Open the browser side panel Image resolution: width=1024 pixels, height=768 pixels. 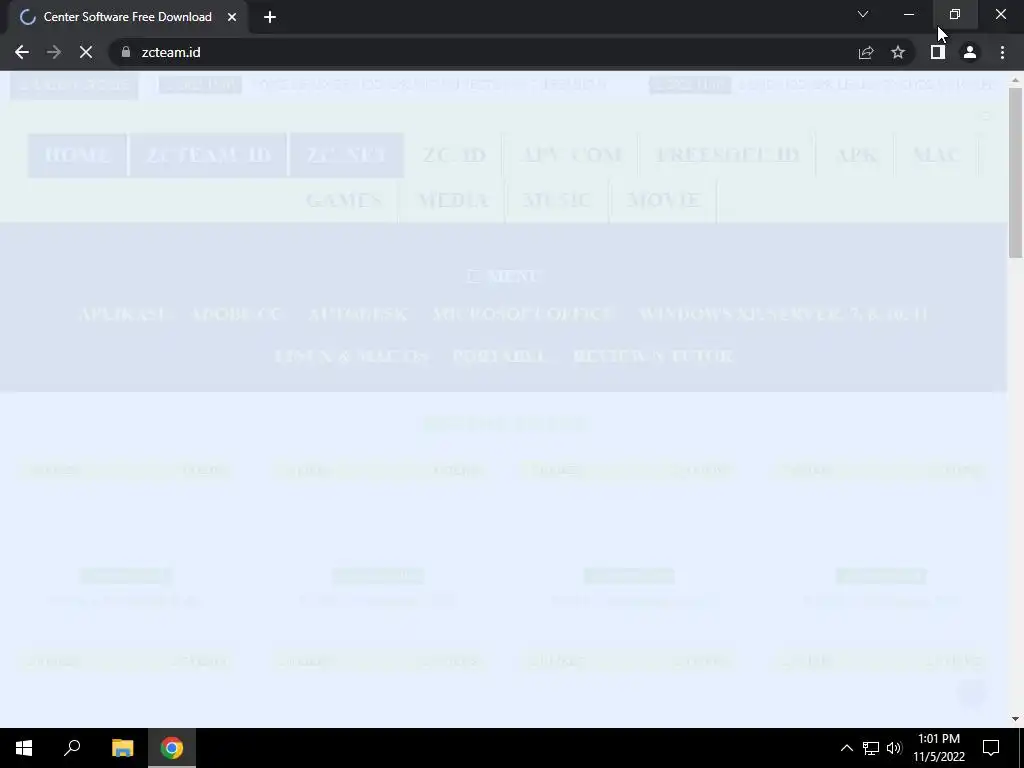[938, 52]
